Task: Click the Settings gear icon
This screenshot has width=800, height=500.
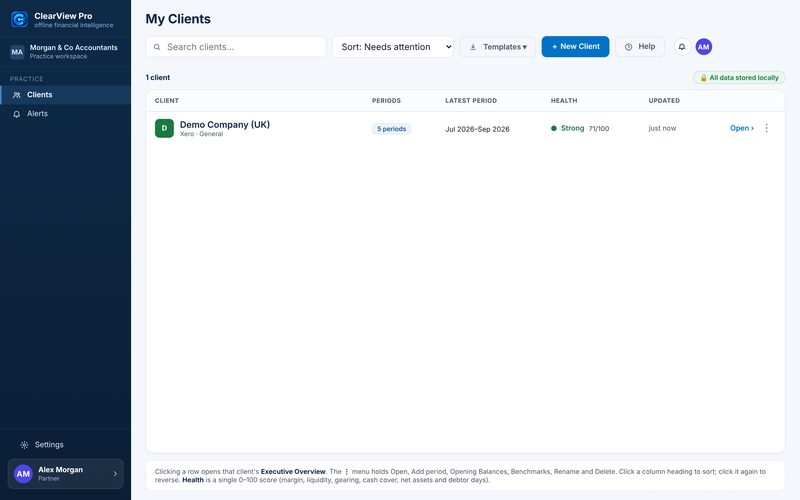Action: pos(24,445)
